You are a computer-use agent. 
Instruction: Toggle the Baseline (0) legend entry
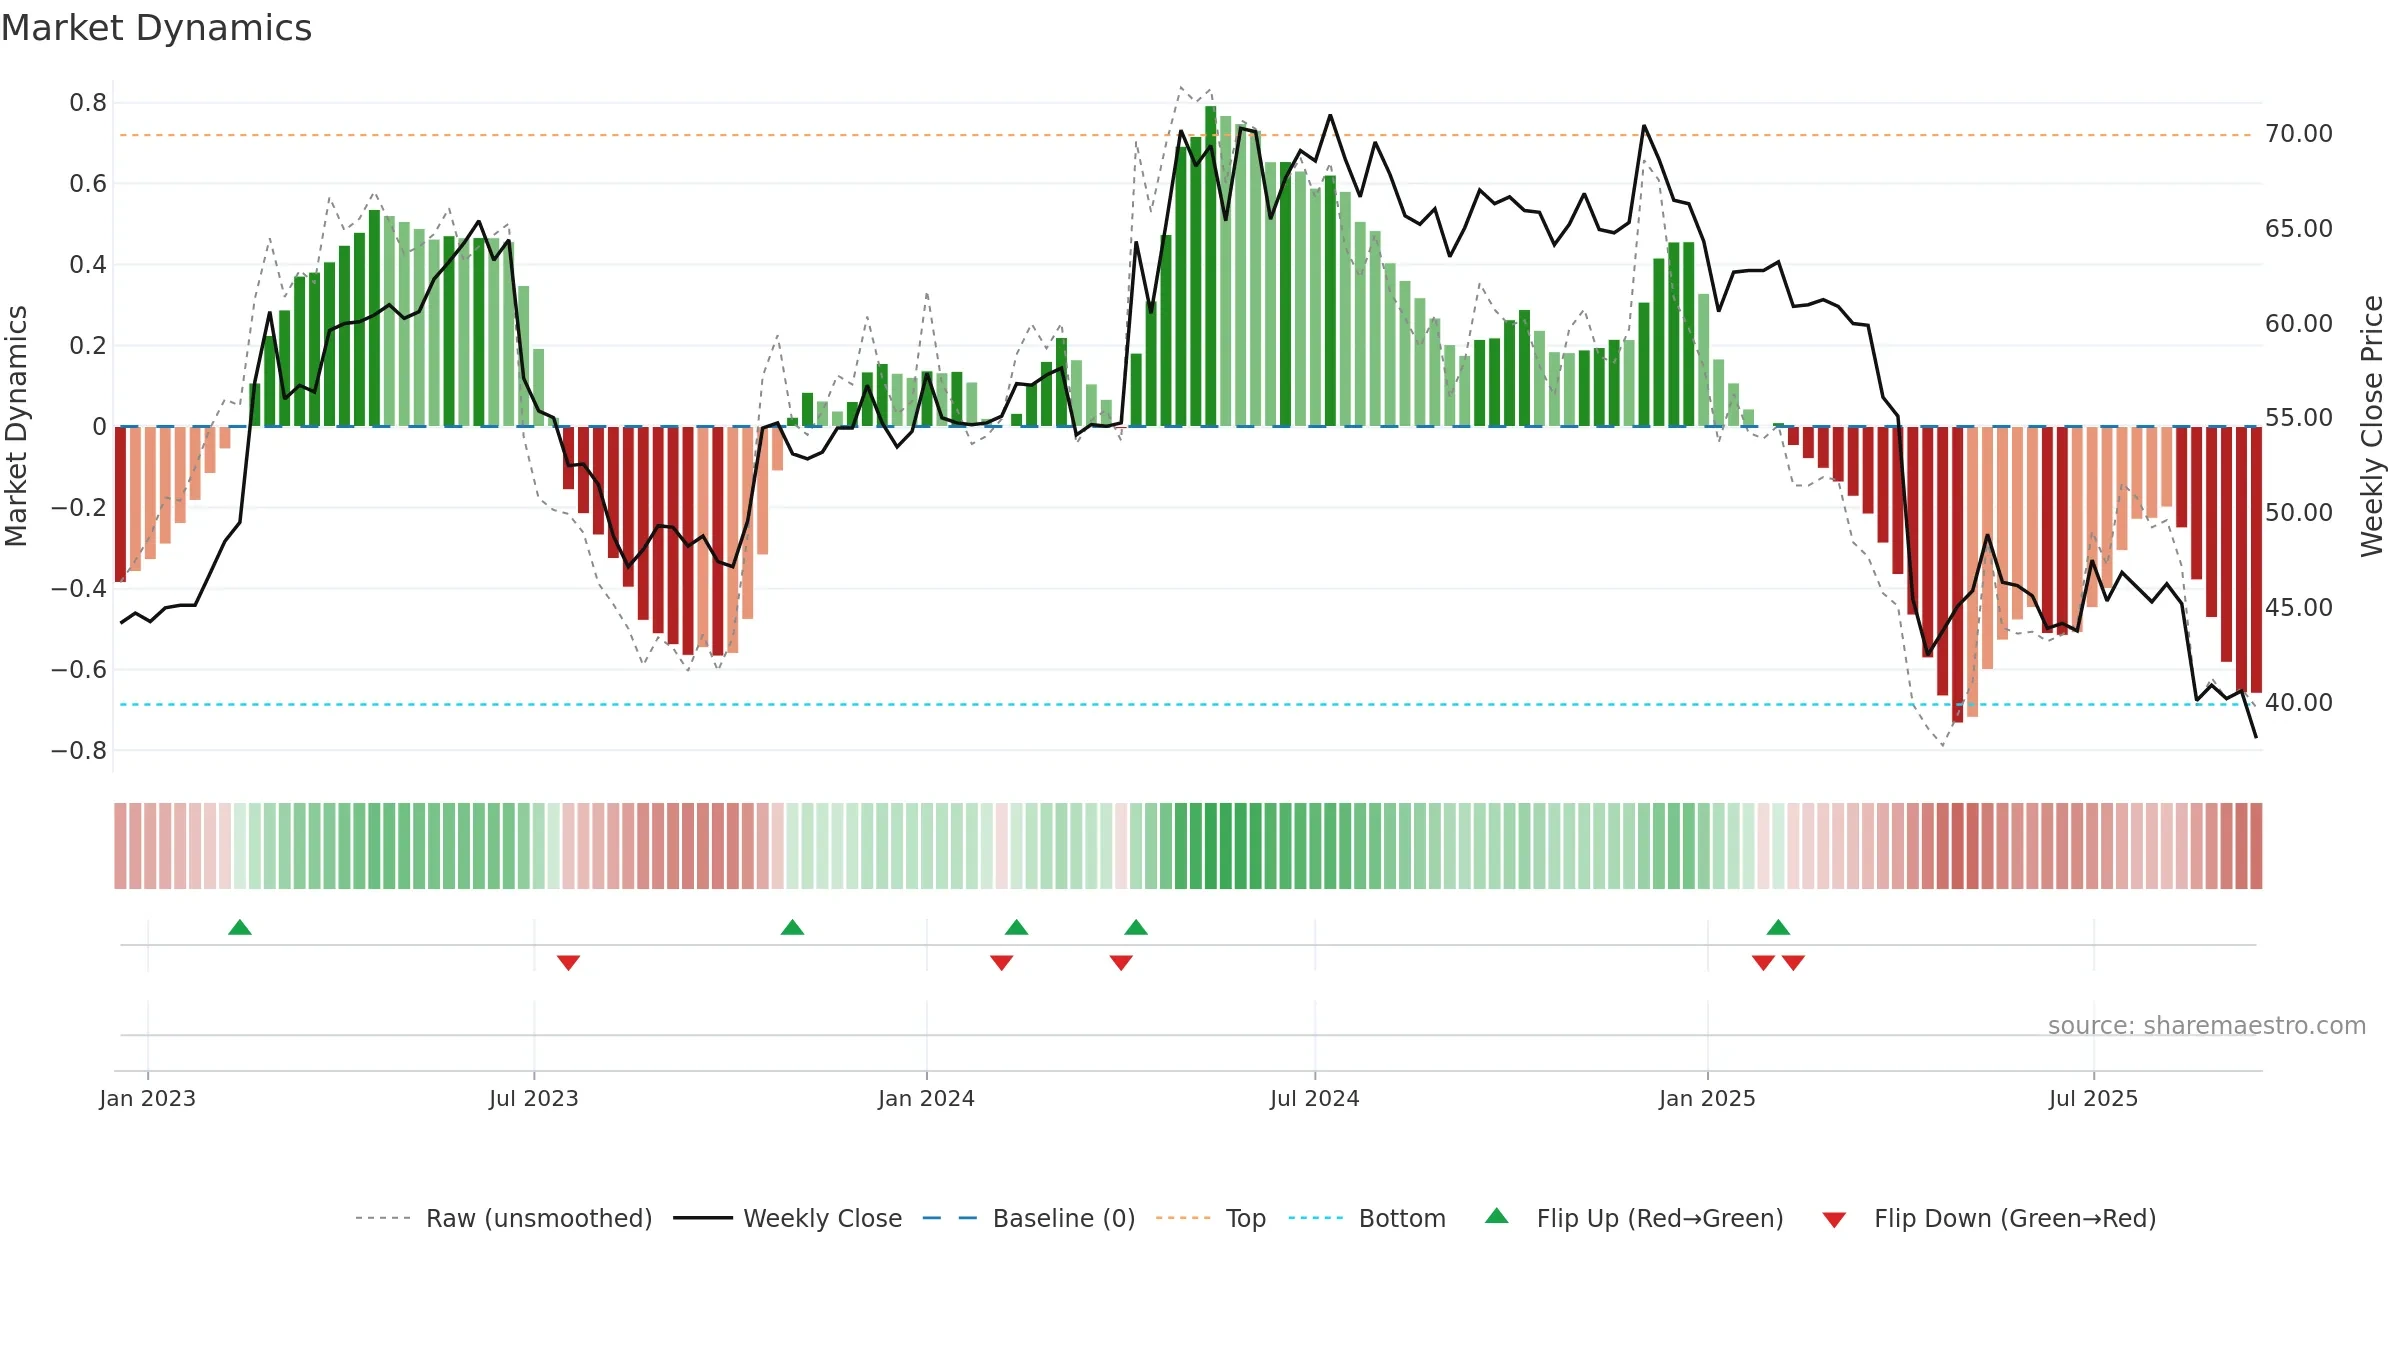coord(1029,1218)
